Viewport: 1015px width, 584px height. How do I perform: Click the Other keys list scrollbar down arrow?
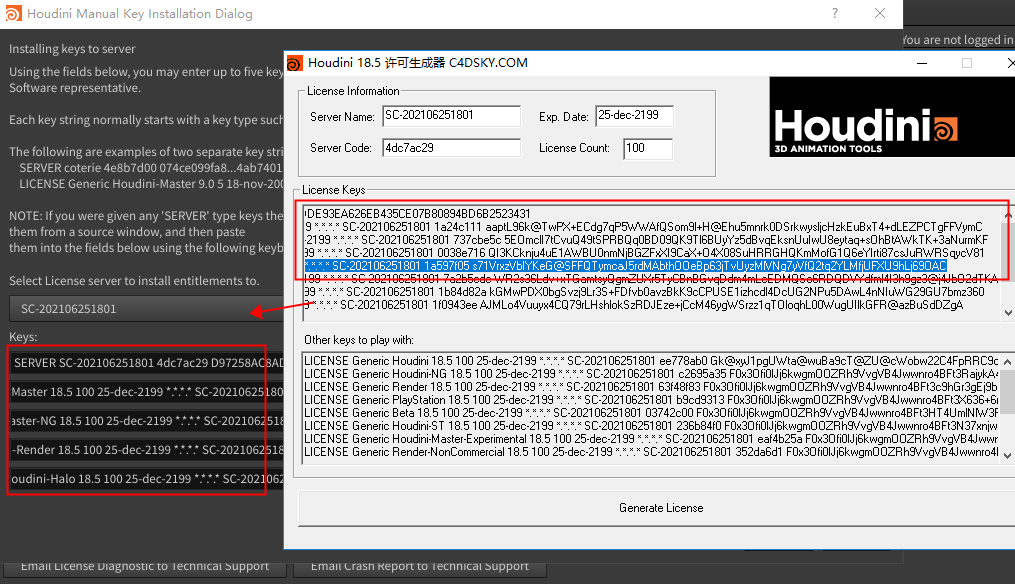(x=1008, y=455)
